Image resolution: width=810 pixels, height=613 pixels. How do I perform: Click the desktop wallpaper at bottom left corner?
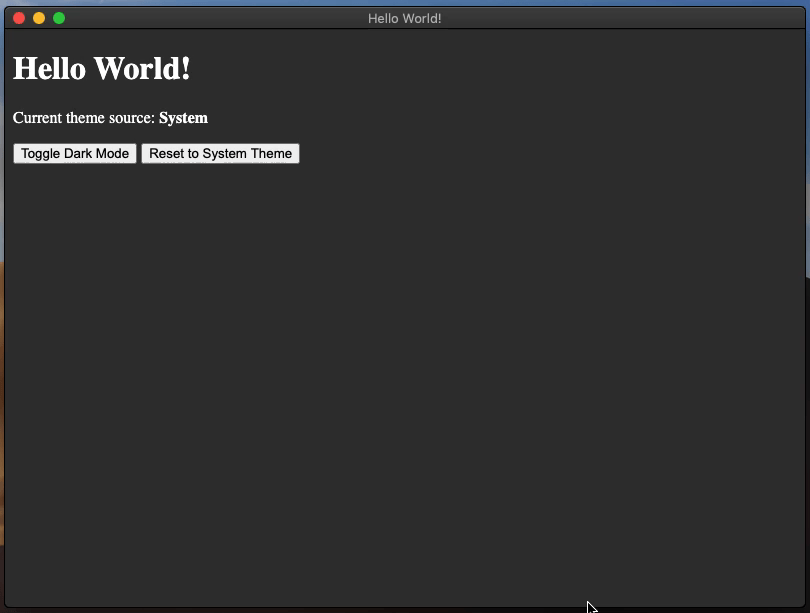tap(3, 610)
